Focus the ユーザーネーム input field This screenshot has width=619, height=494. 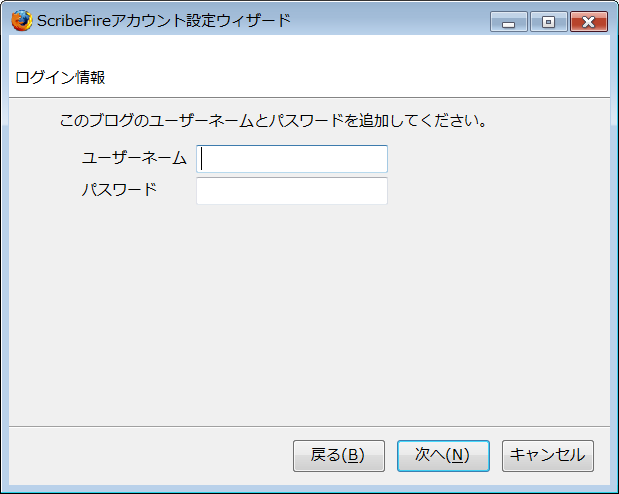[292, 159]
